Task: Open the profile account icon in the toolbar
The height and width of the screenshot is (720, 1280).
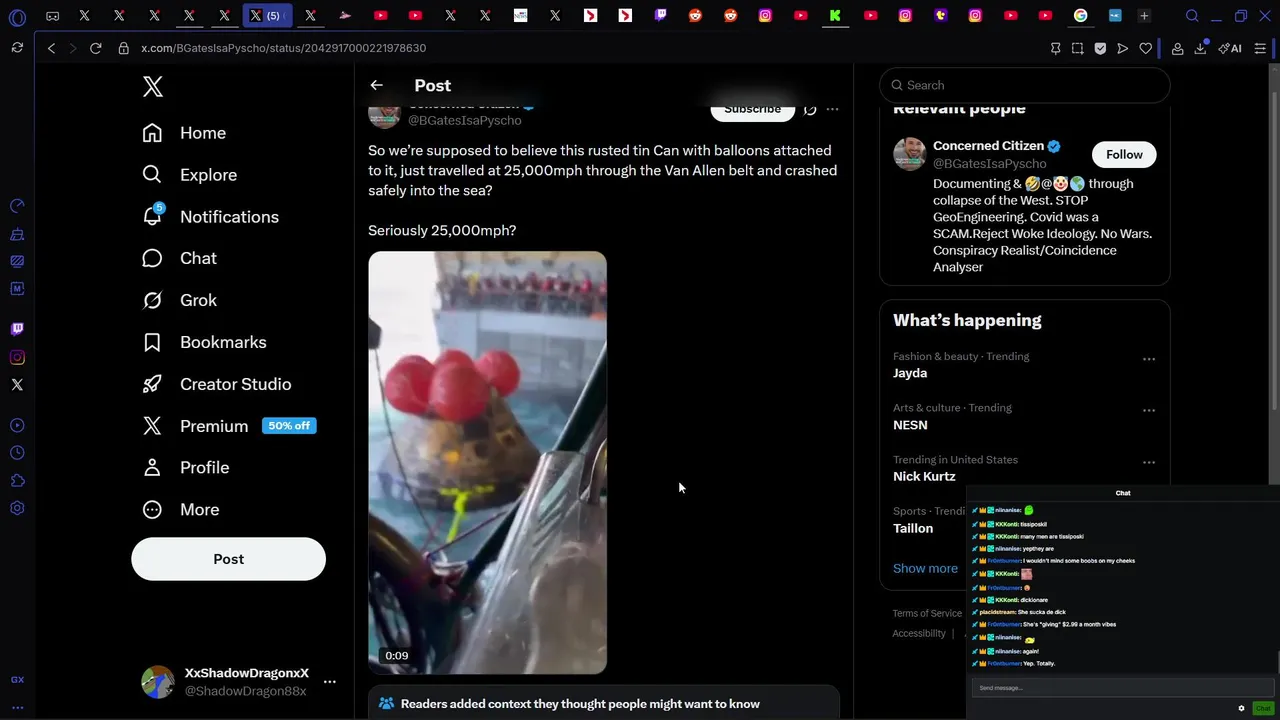Action: point(1178,48)
